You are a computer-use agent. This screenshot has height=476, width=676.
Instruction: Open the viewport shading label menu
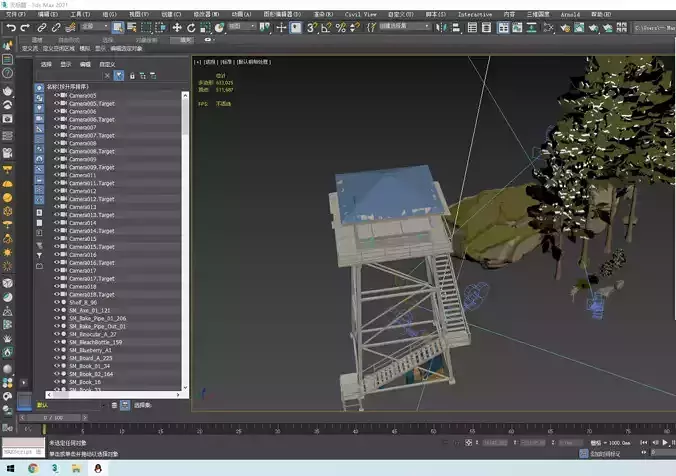[254, 62]
